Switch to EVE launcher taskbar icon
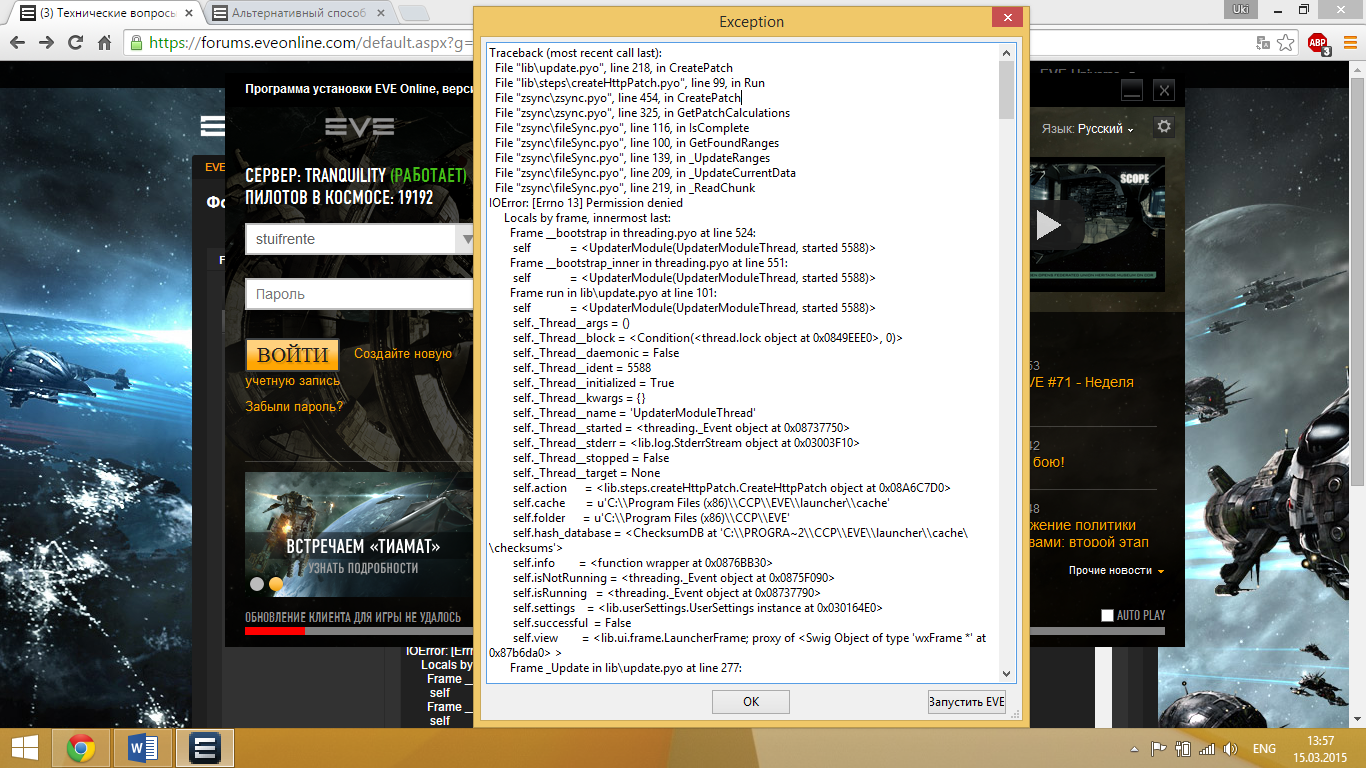The image size is (1366, 768). point(205,748)
